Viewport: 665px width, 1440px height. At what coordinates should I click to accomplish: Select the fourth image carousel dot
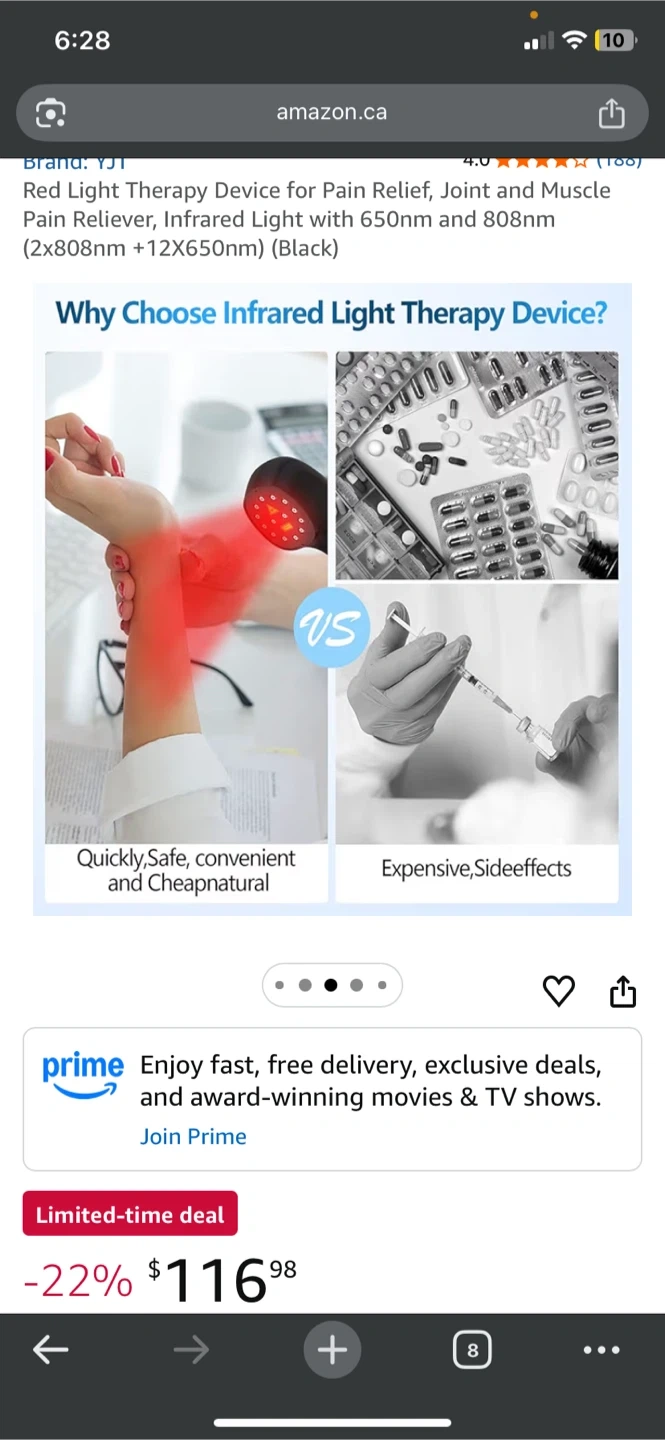pyautogui.click(x=357, y=985)
